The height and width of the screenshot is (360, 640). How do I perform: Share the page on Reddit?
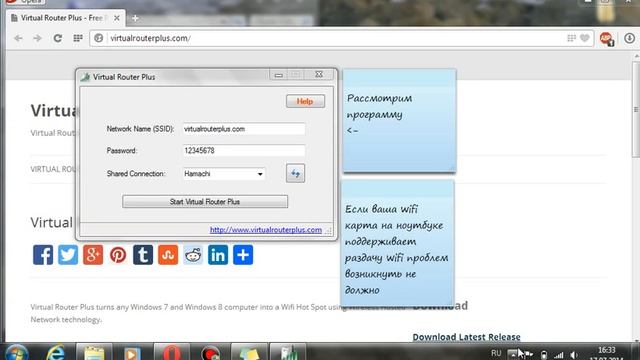coord(193,255)
